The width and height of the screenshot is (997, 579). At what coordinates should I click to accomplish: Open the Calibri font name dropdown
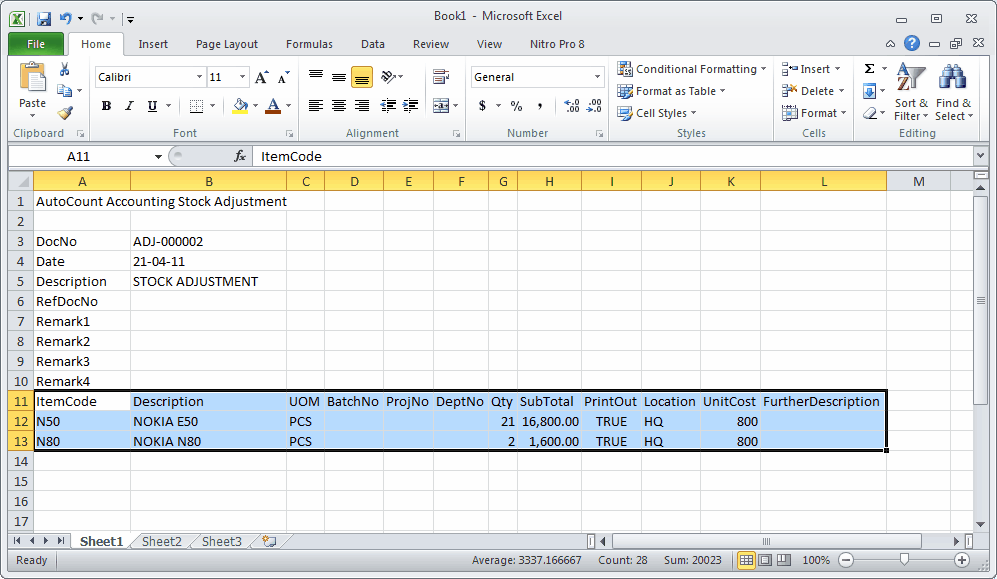click(x=199, y=77)
